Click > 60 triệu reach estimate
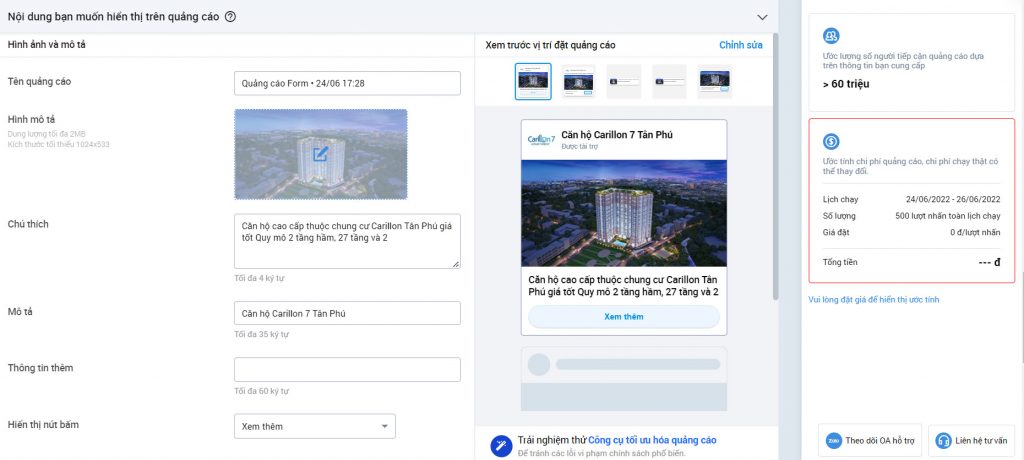The width and height of the screenshot is (1024, 460). tap(846, 84)
